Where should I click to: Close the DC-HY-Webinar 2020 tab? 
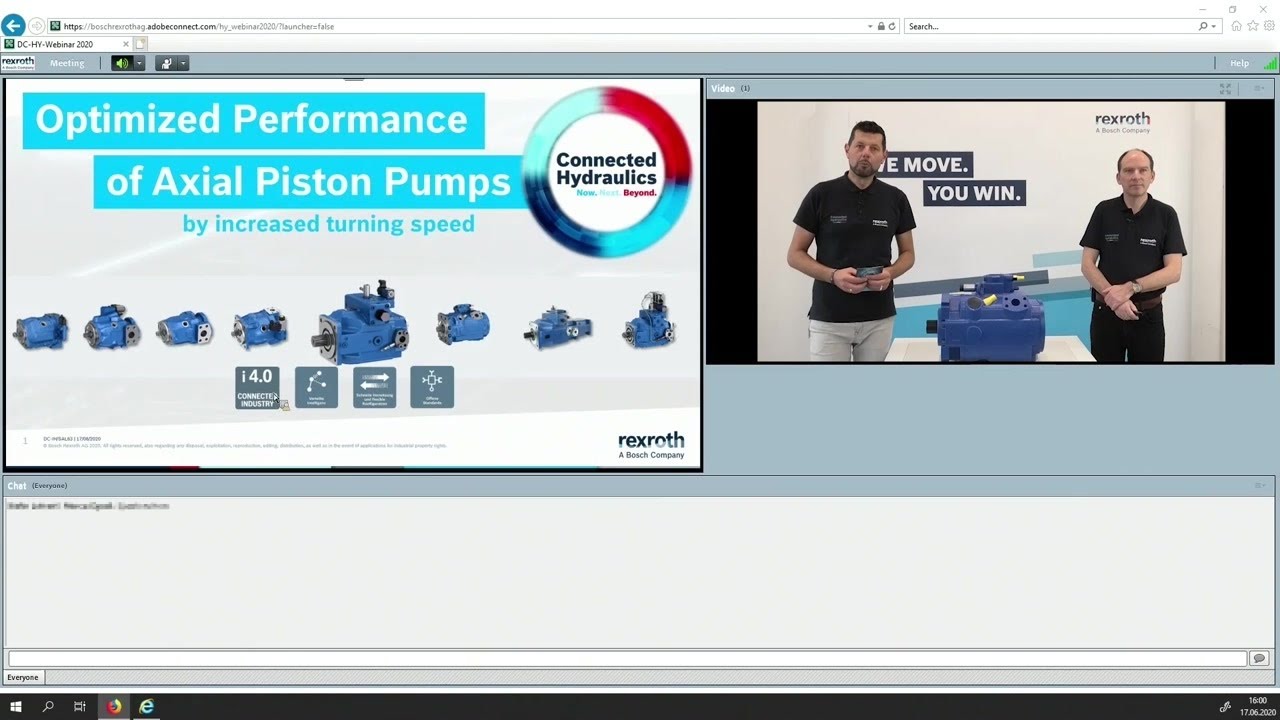(126, 44)
